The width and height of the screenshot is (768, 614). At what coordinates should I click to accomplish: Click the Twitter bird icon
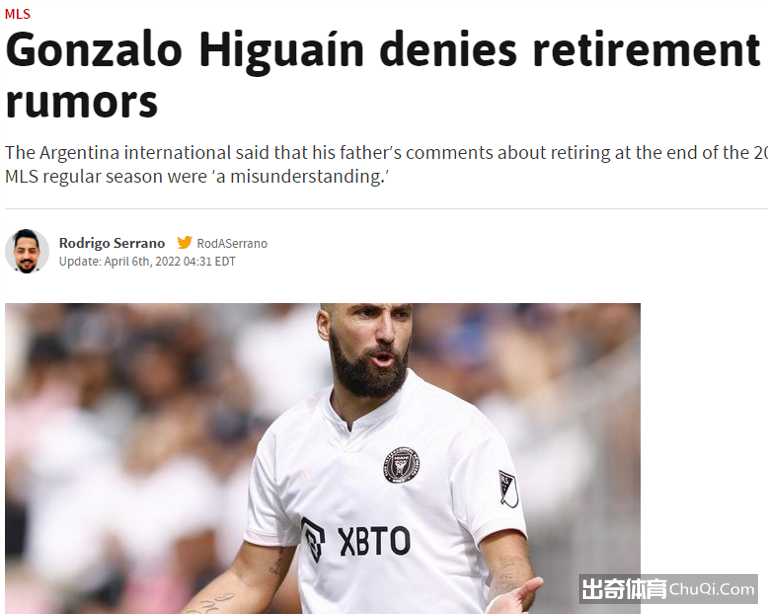(x=184, y=242)
